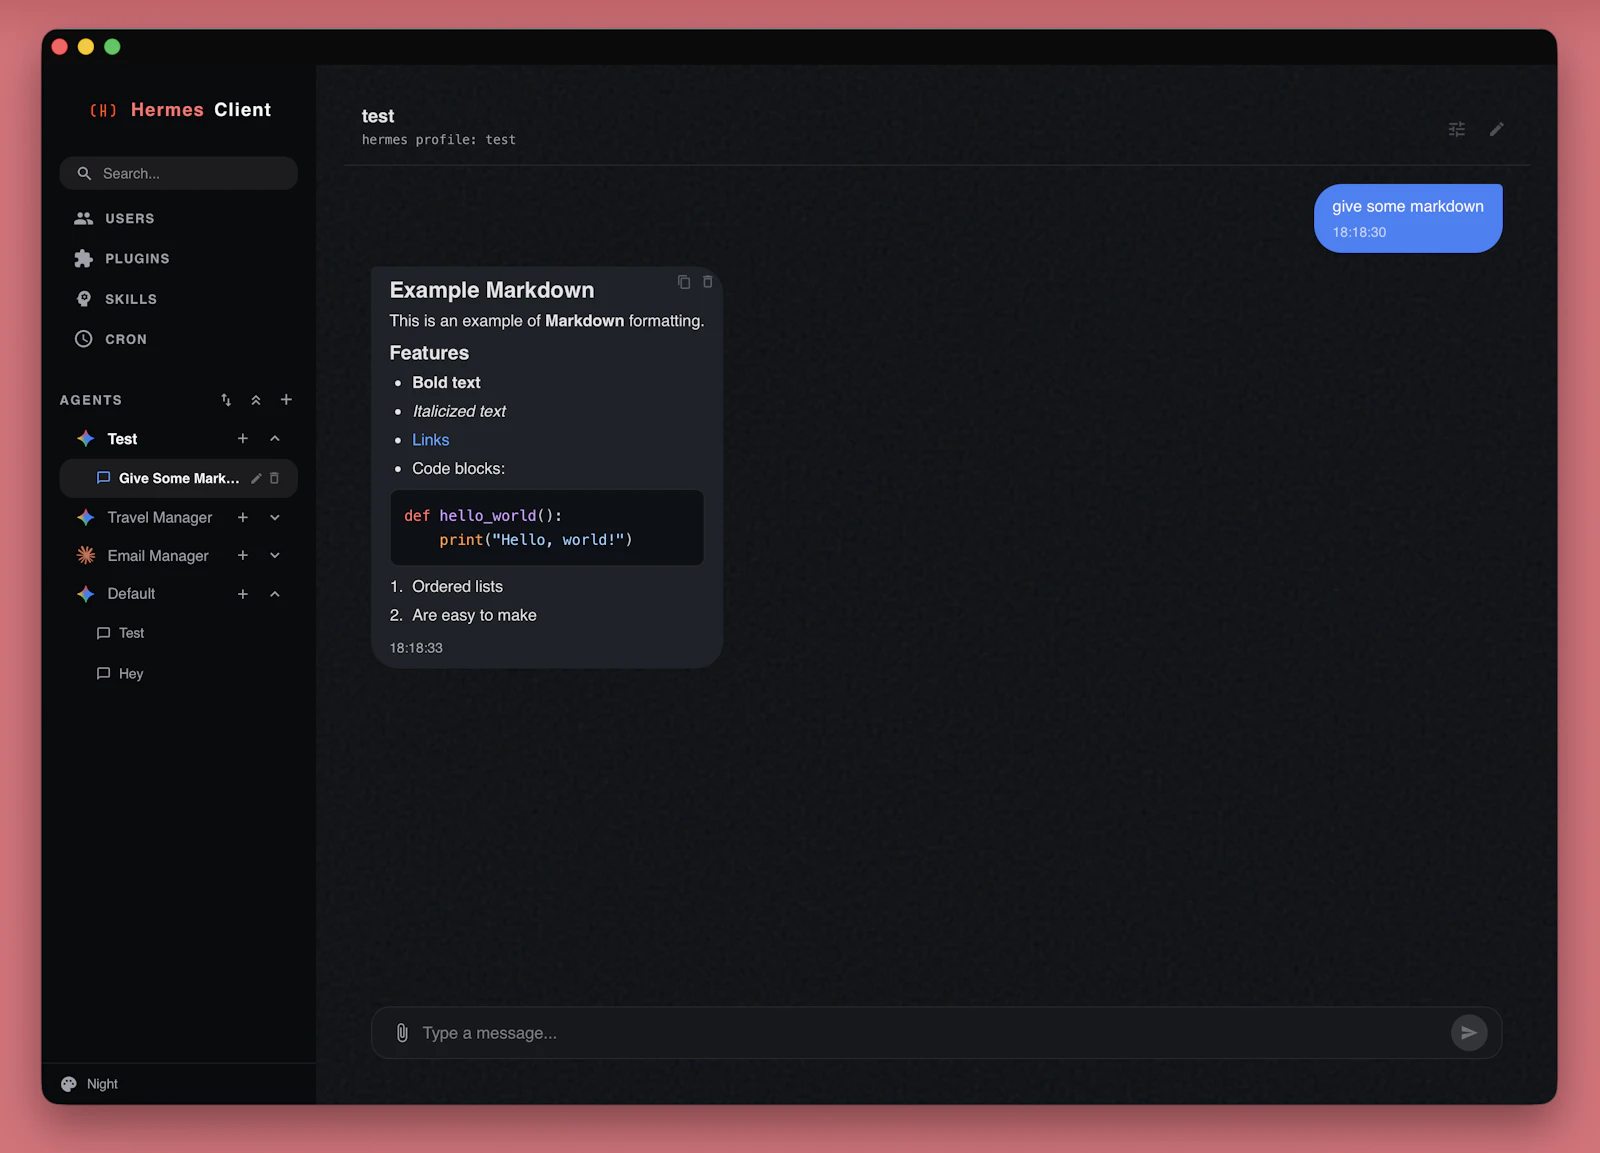Click the chat title 'test'

[378, 116]
